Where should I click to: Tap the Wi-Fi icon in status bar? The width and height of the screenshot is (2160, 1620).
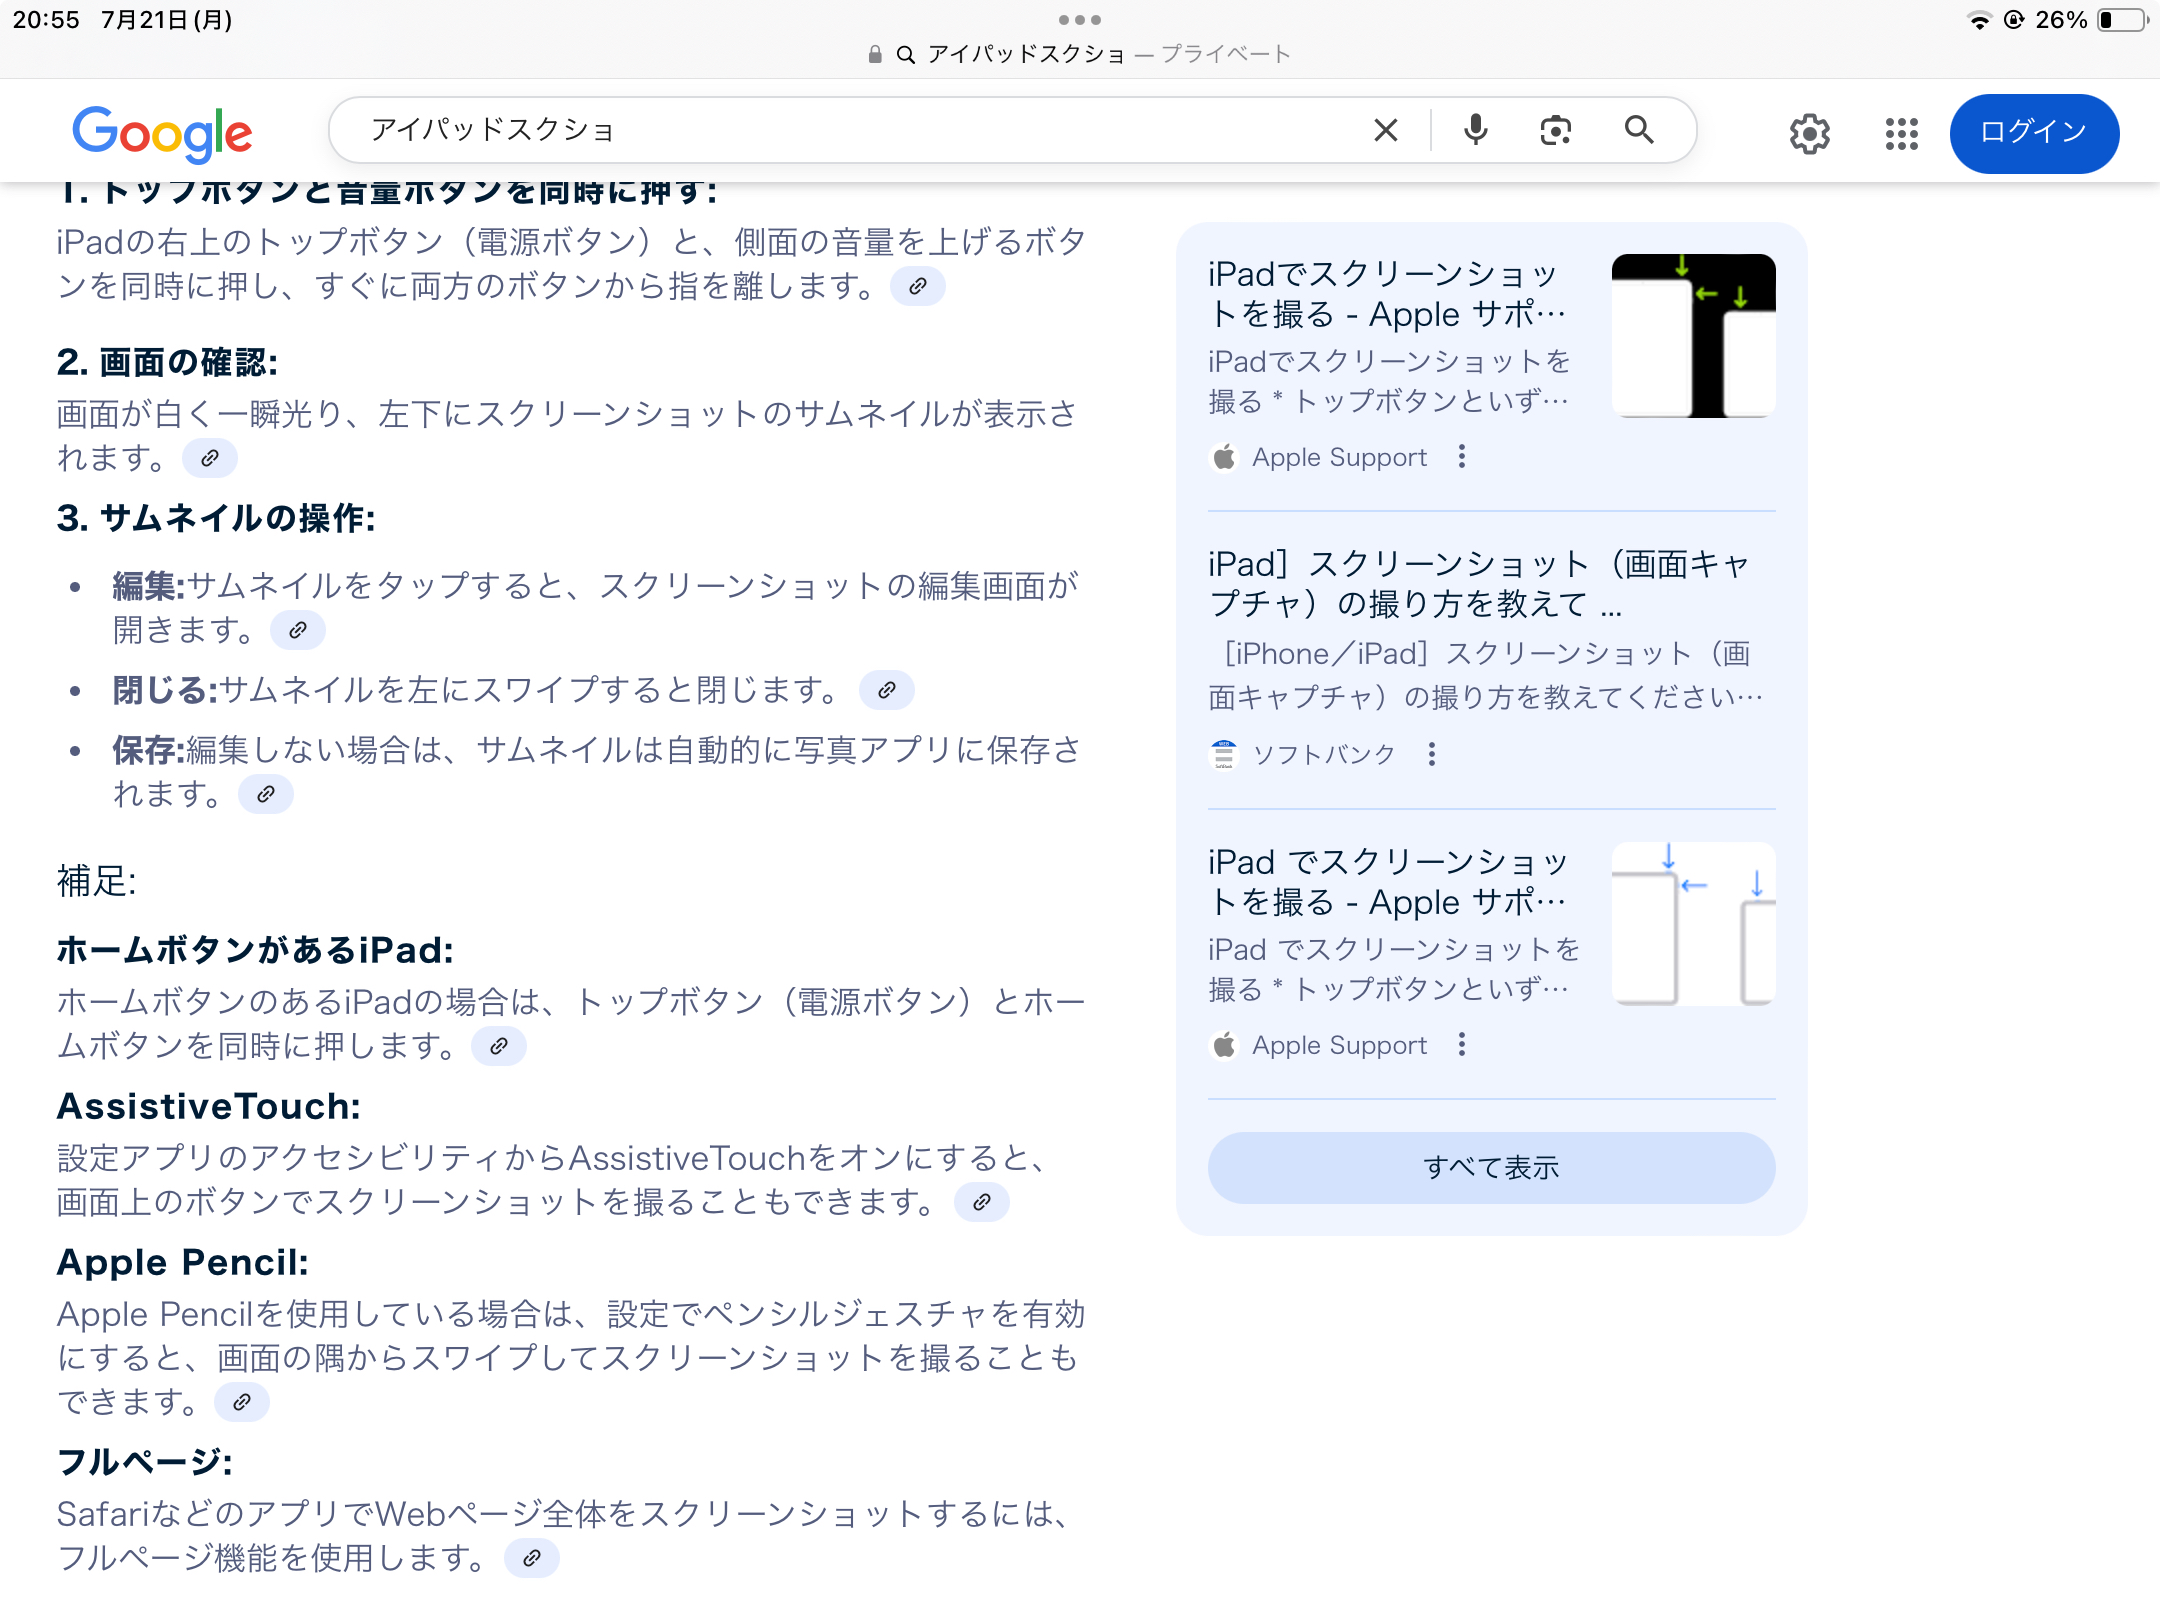[x=1978, y=20]
